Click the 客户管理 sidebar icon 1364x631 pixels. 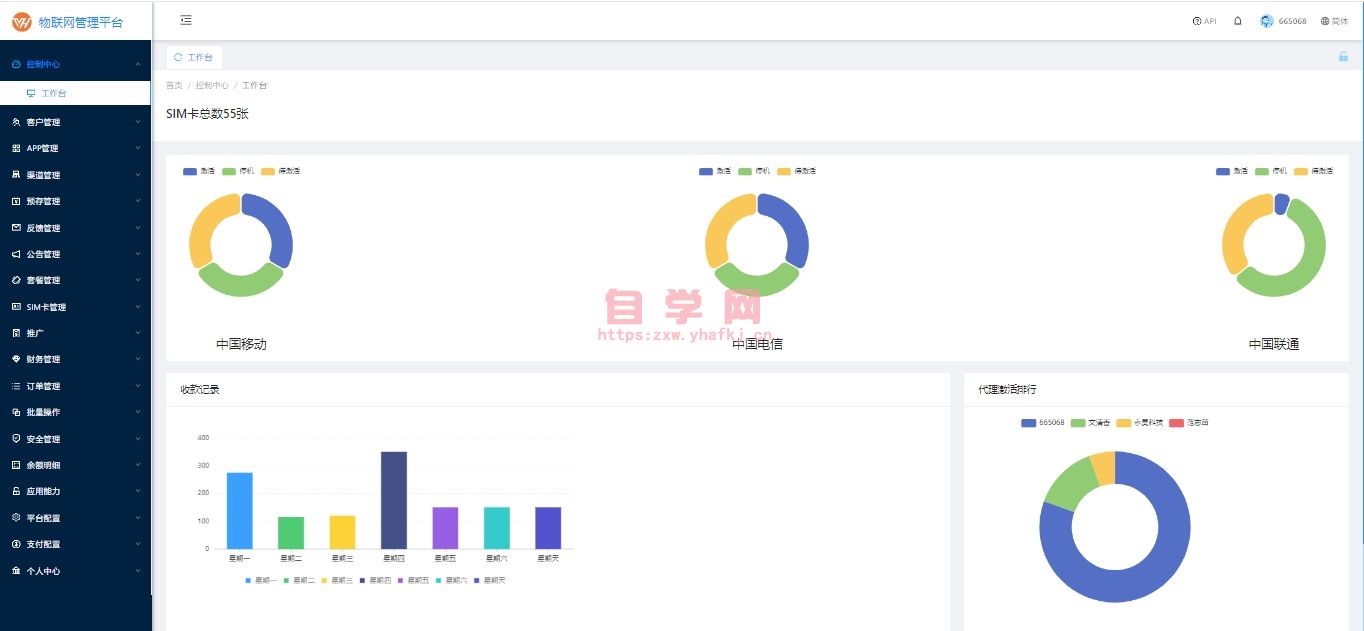(16, 122)
